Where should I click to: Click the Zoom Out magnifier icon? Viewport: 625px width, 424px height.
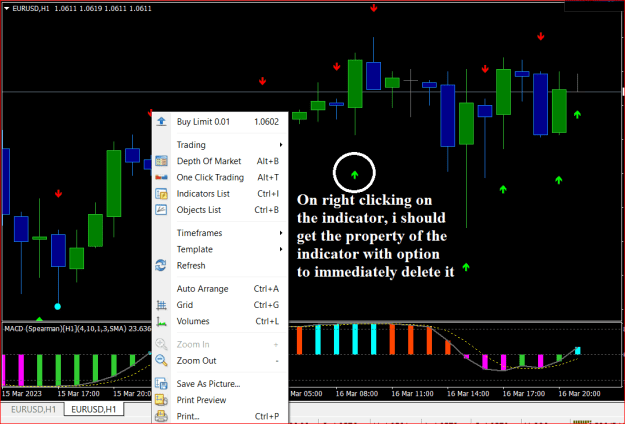click(x=161, y=360)
